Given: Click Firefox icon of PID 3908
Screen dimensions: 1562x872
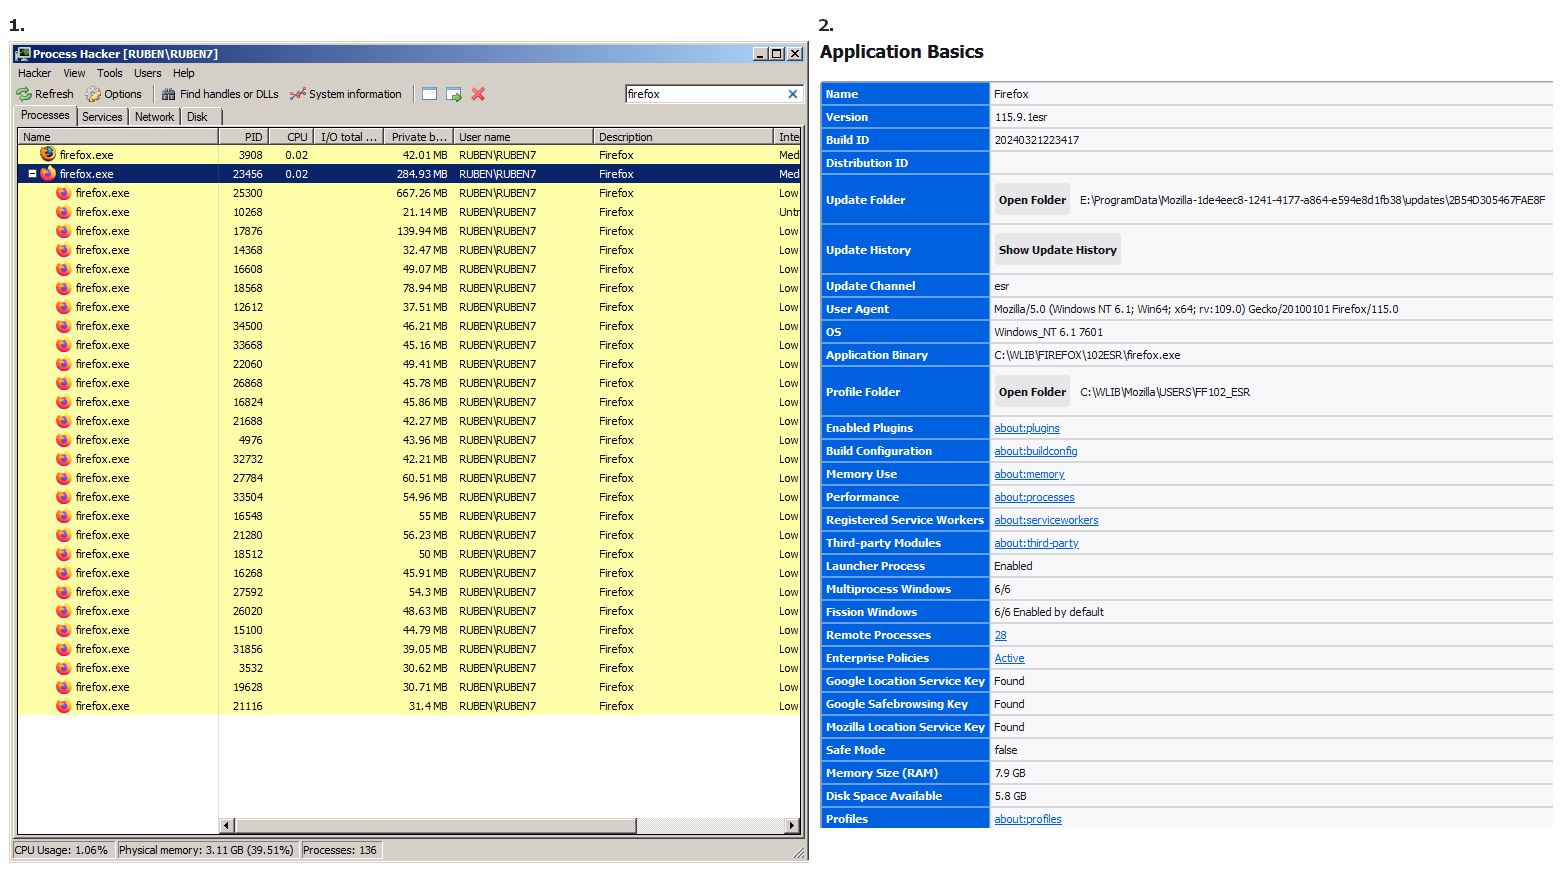Looking at the screenshot, I should (x=48, y=154).
